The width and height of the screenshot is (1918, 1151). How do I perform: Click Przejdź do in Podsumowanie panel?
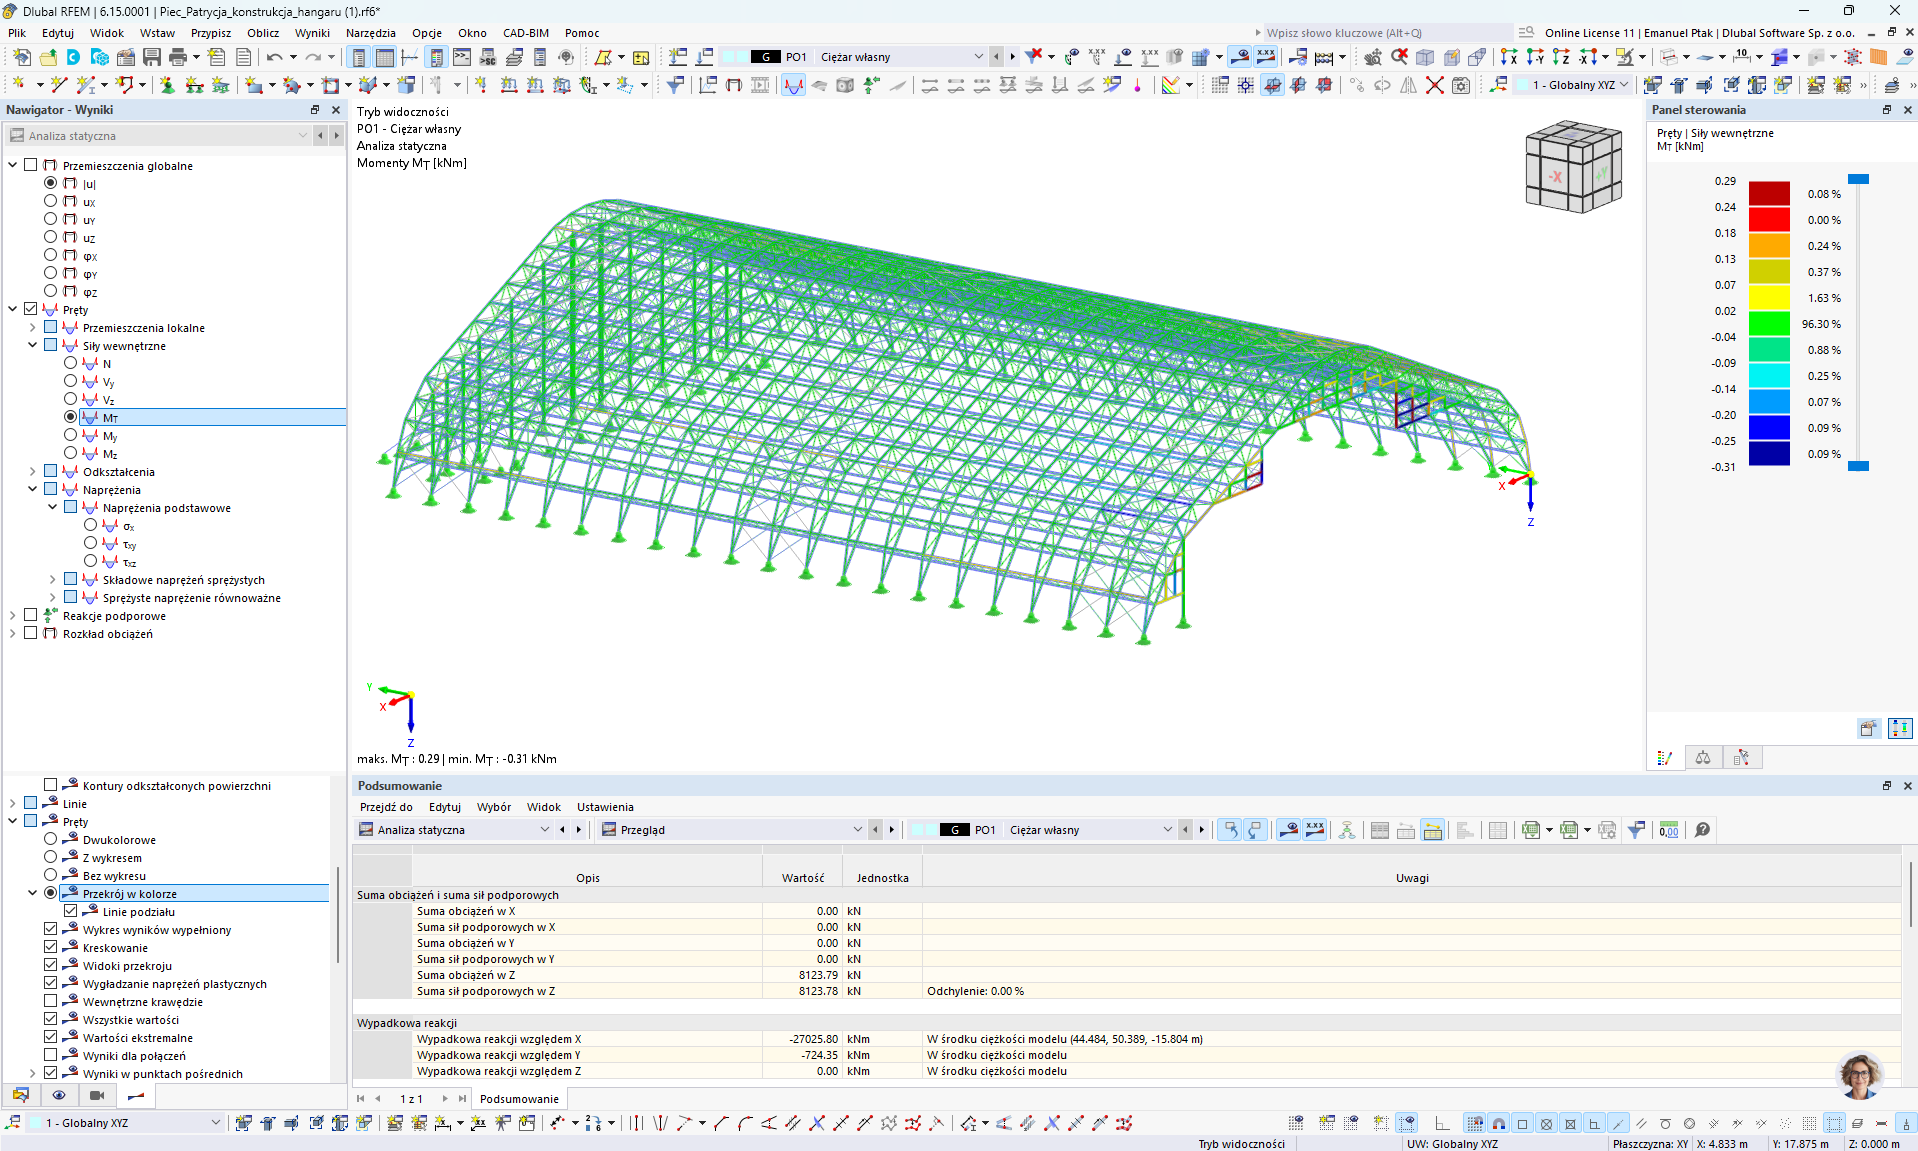(x=386, y=807)
